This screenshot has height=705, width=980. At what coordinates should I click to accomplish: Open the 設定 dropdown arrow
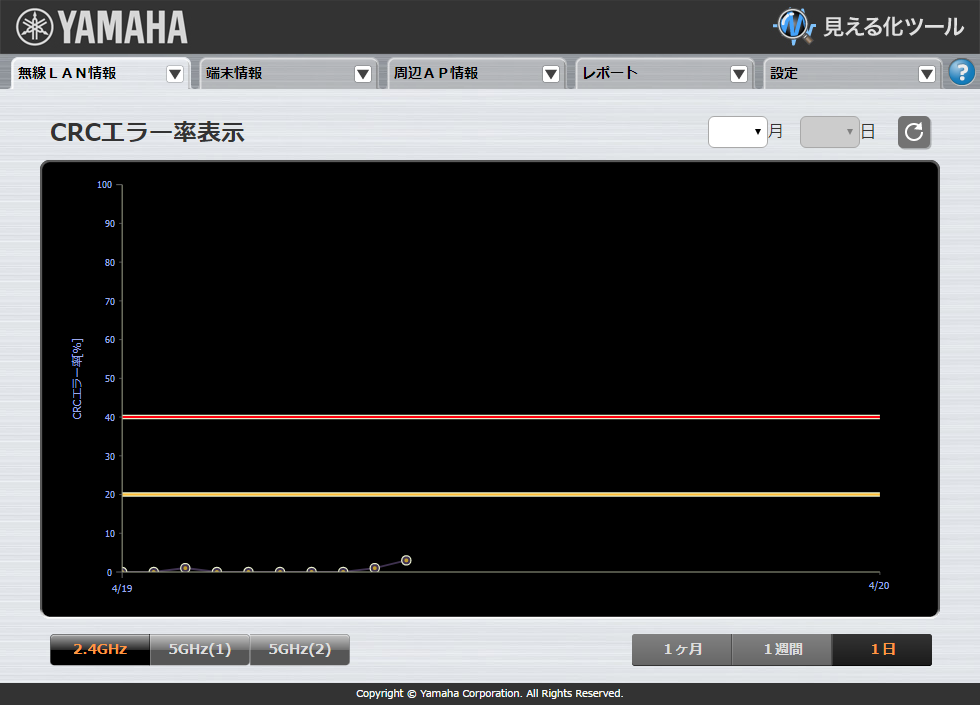click(927, 74)
